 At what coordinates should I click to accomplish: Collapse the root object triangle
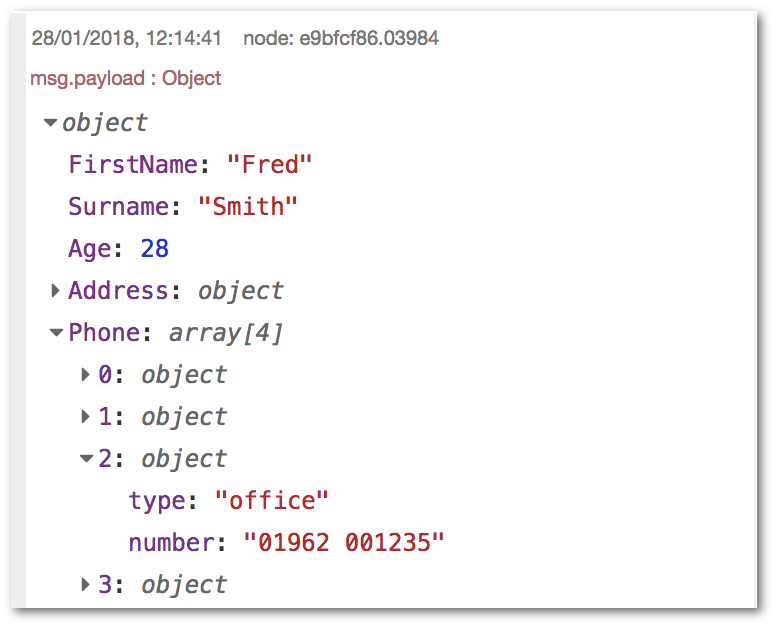coord(50,122)
